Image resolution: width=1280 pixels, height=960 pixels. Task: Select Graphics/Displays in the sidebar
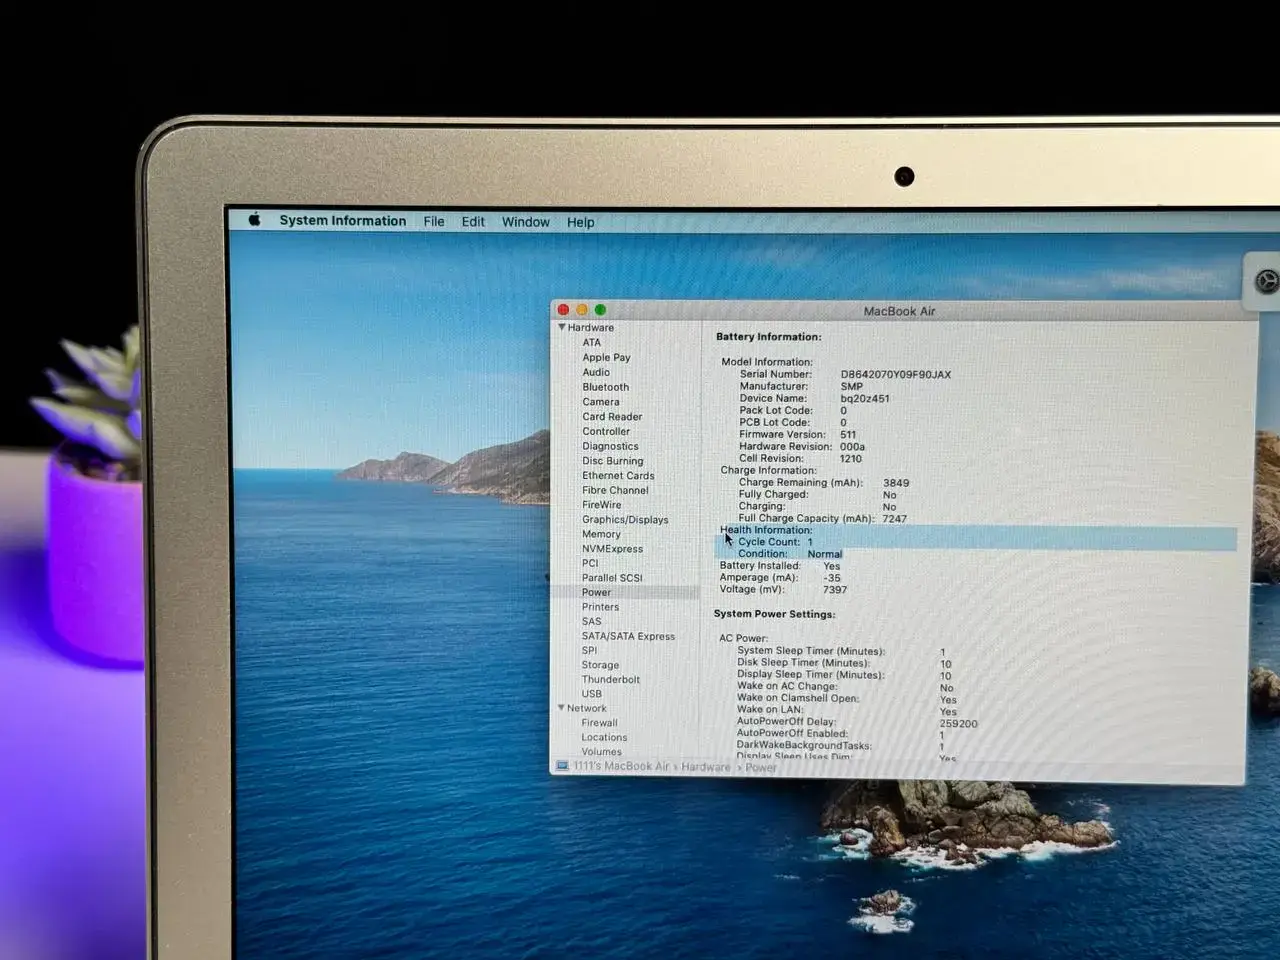pyautogui.click(x=625, y=520)
